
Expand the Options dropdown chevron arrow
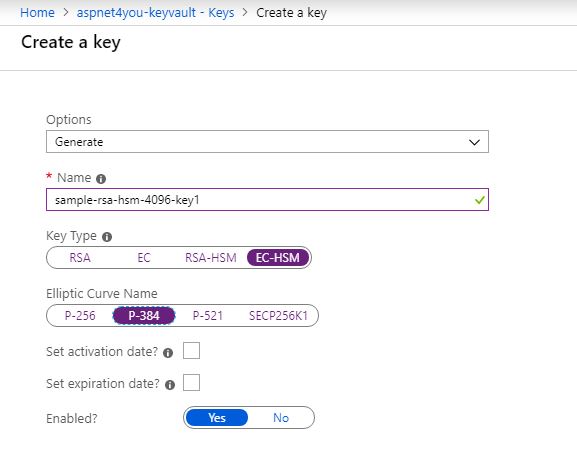[x=474, y=142]
